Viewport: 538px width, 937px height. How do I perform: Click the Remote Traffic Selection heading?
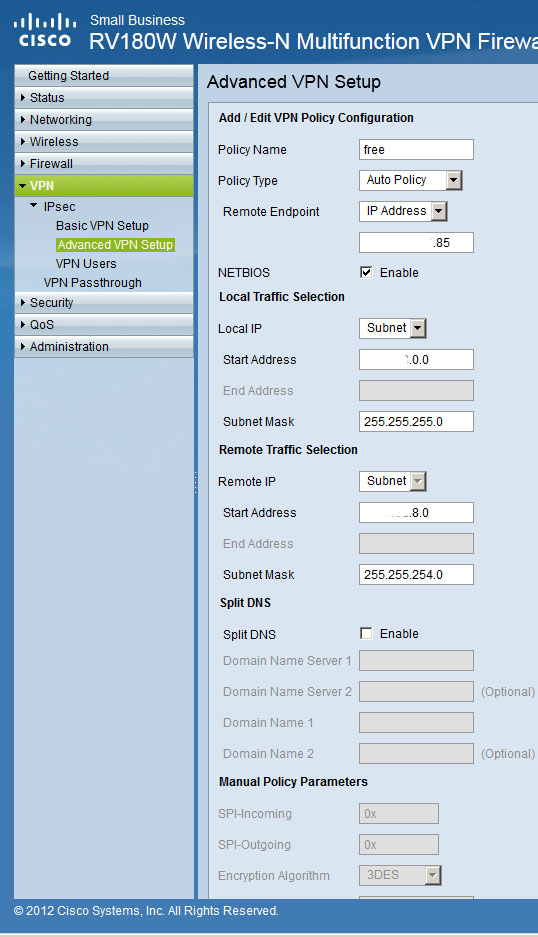point(288,450)
